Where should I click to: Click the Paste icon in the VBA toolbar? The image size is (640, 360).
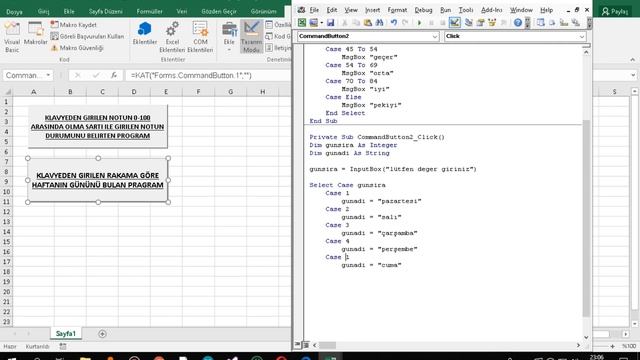[x=367, y=23]
